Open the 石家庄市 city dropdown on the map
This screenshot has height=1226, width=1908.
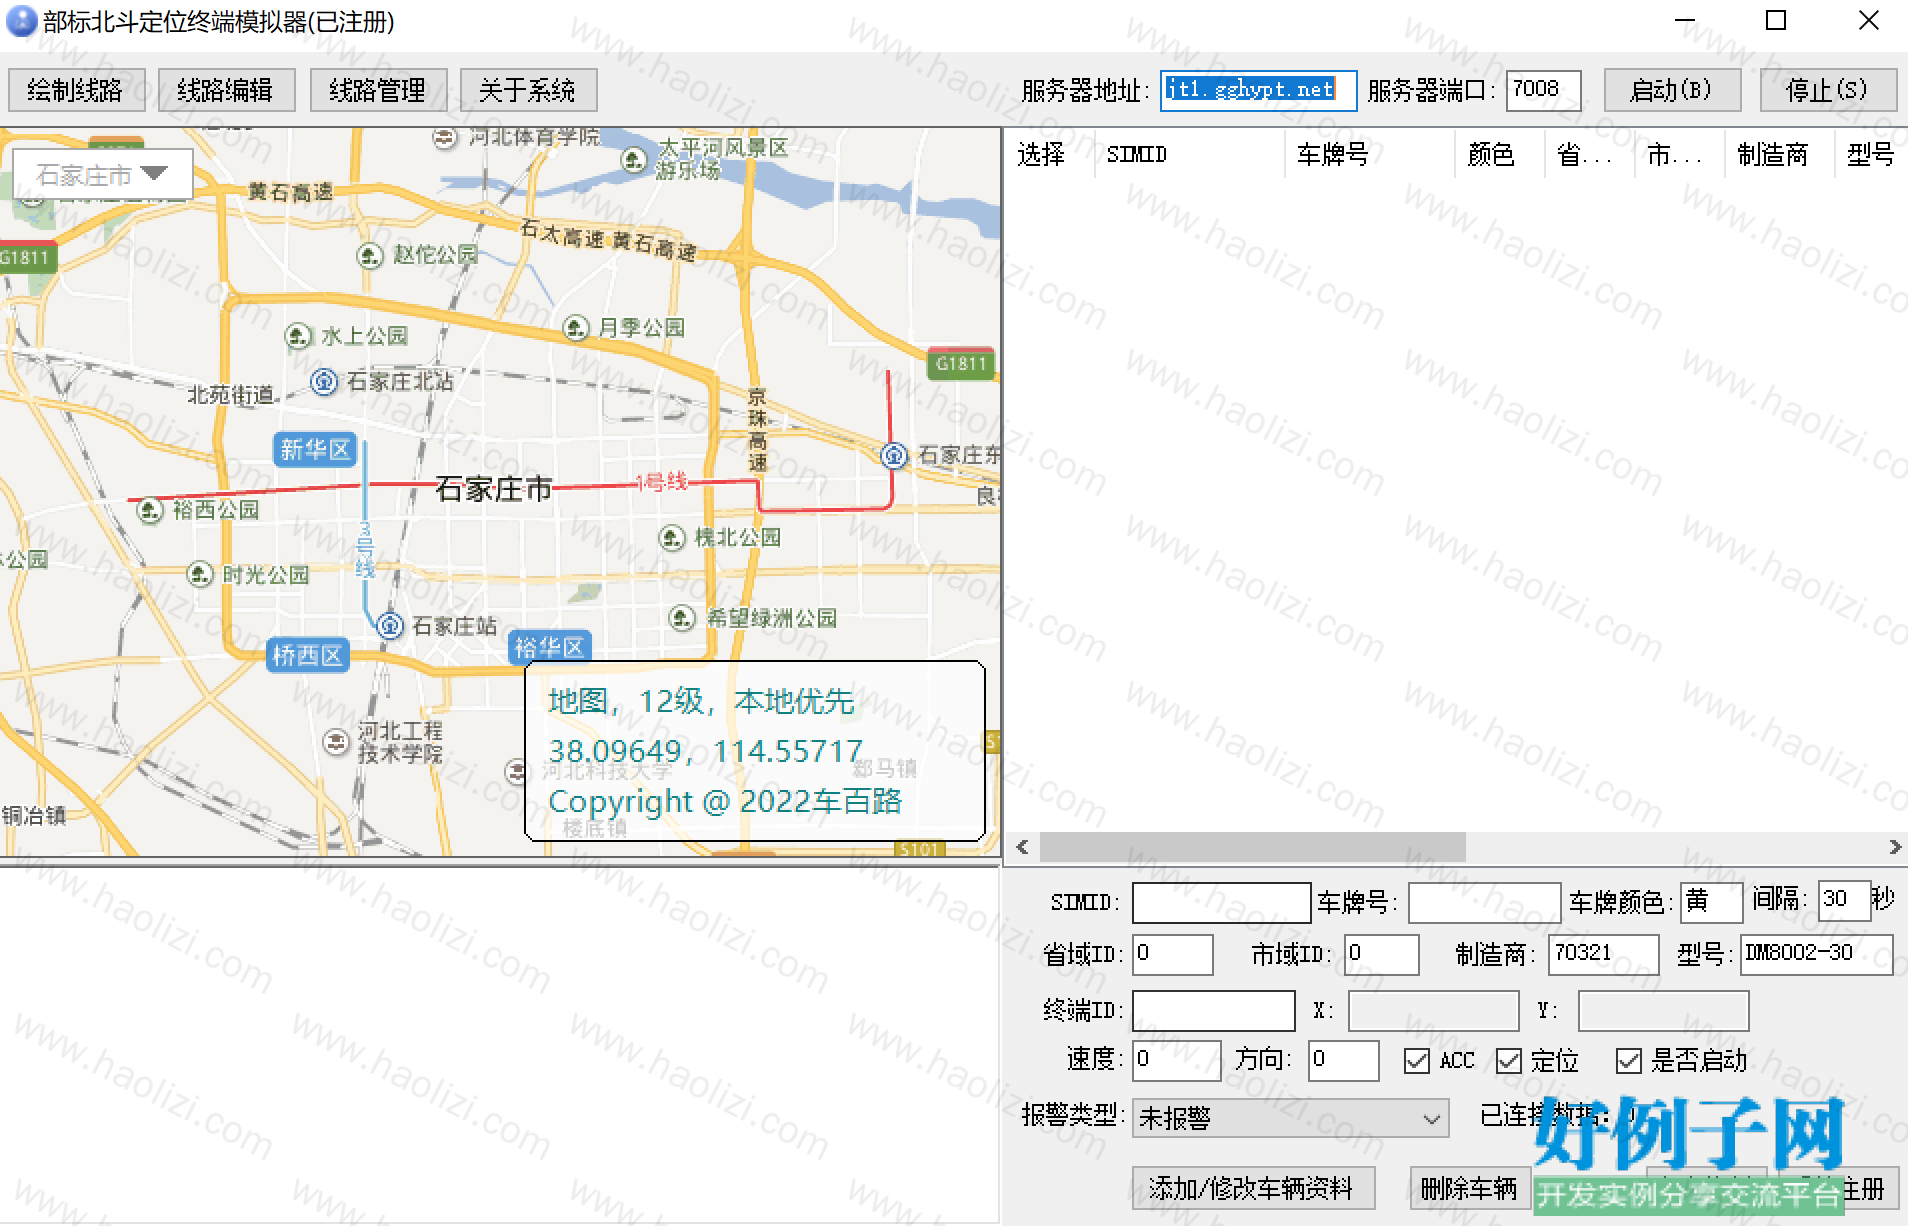[x=102, y=175]
